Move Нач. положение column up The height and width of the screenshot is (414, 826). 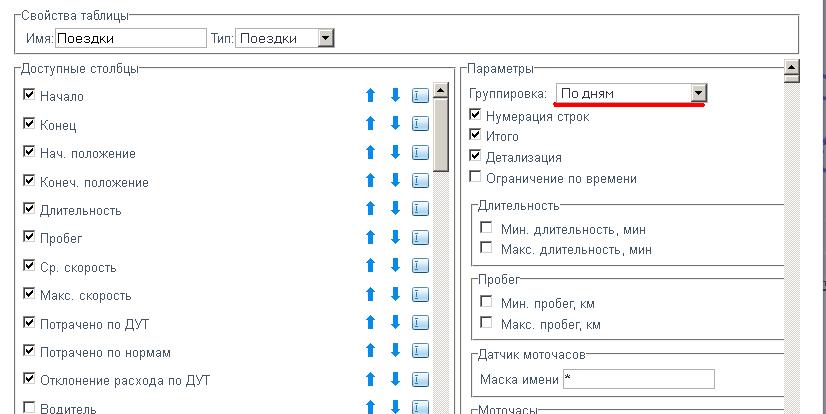click(370, 152)
